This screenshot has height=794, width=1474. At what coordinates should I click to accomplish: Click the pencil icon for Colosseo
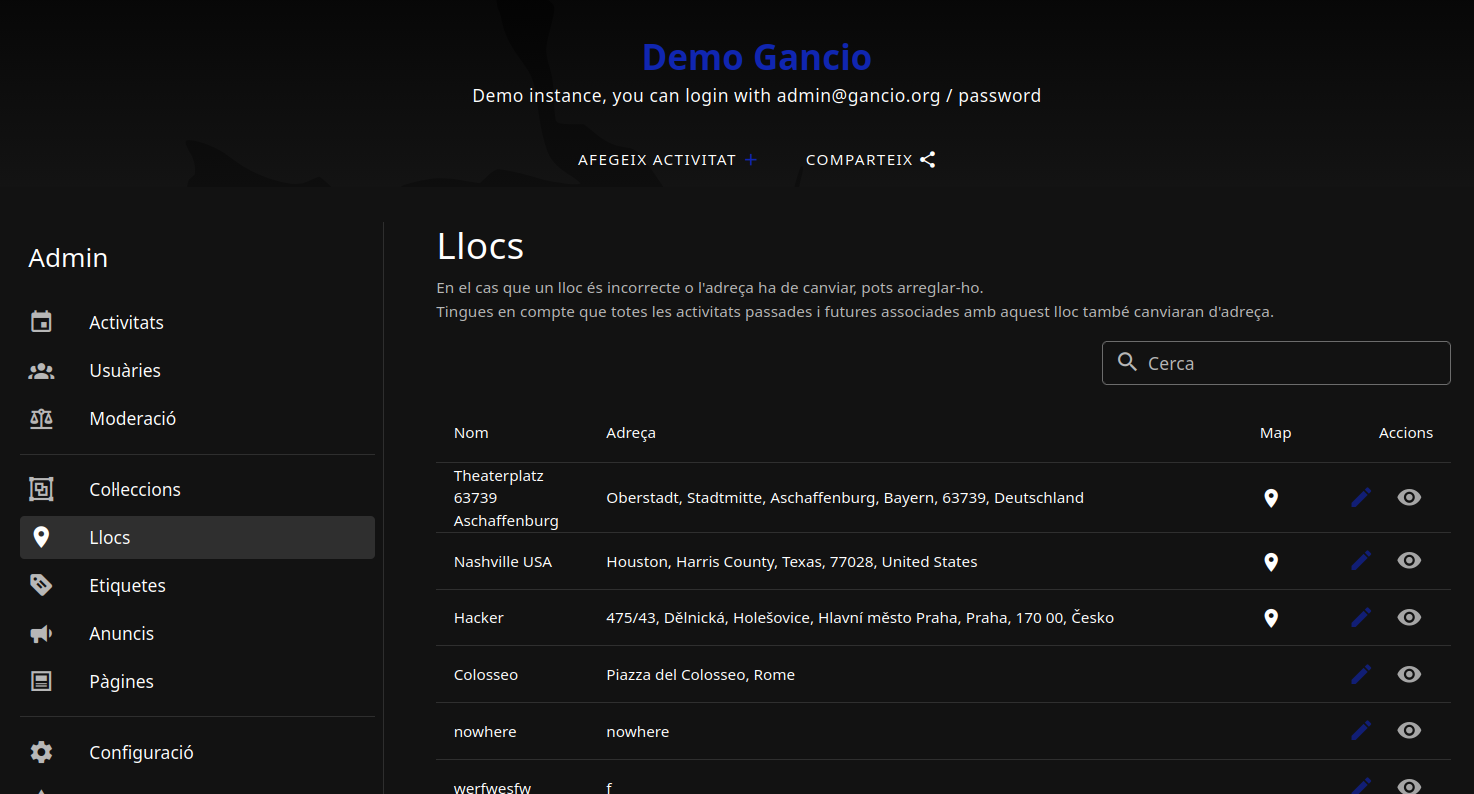[x=1360, y=675]
